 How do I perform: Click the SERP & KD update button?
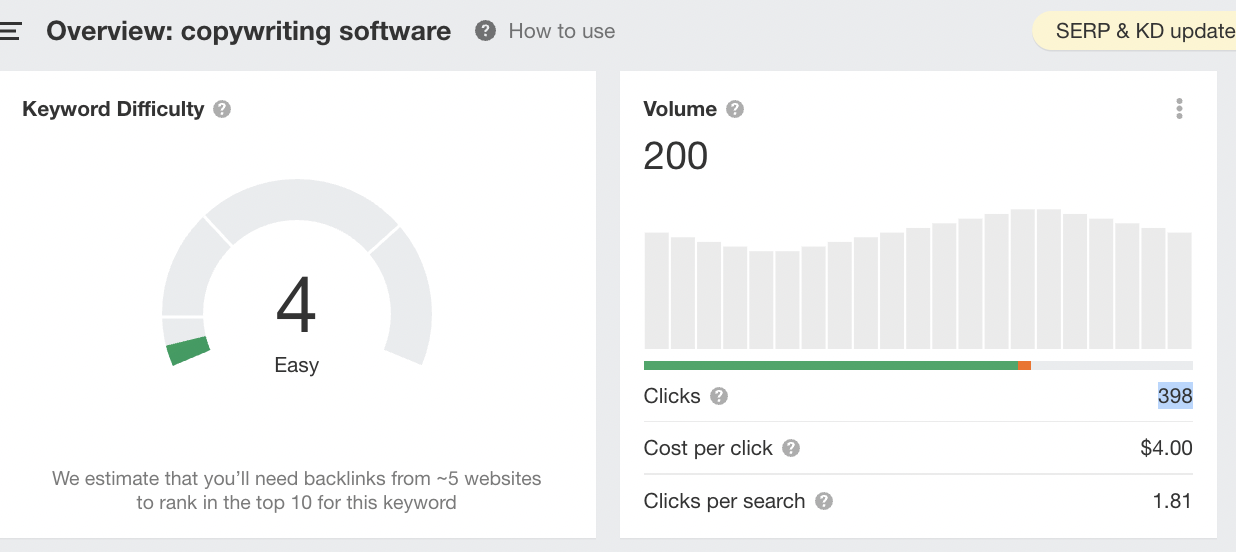click(x=1140, y=31)
